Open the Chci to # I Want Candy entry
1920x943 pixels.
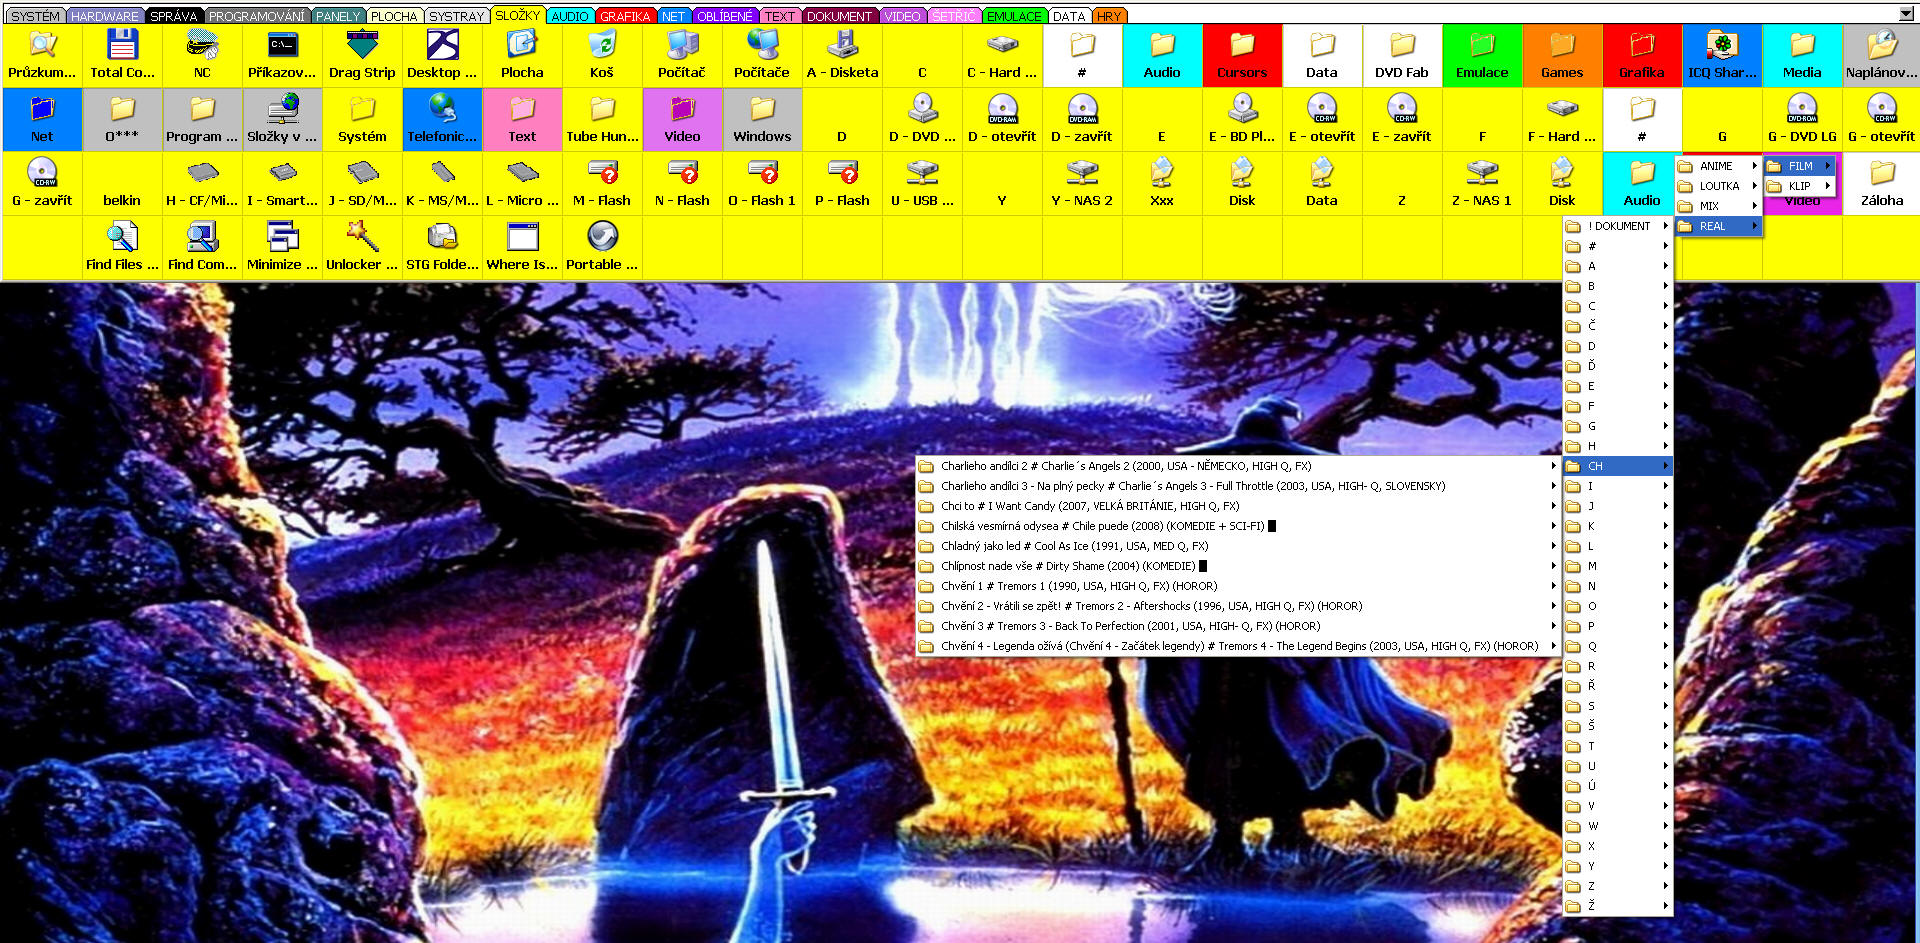point(1238,506)
